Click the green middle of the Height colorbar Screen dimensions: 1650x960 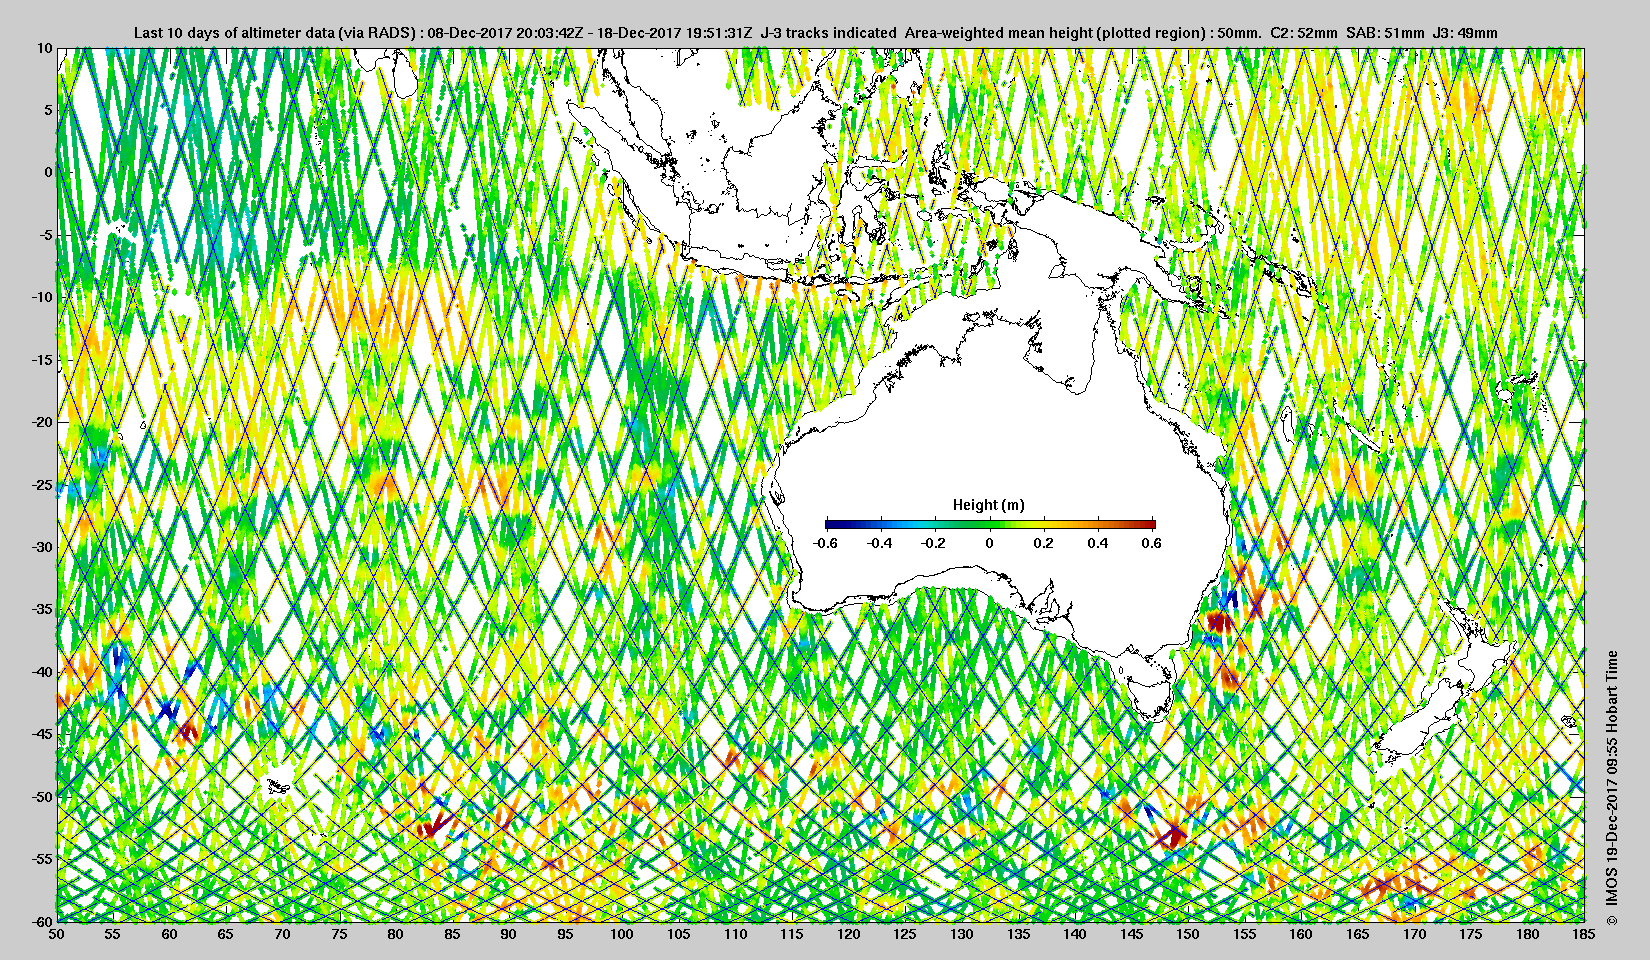(x=990, y=524)
